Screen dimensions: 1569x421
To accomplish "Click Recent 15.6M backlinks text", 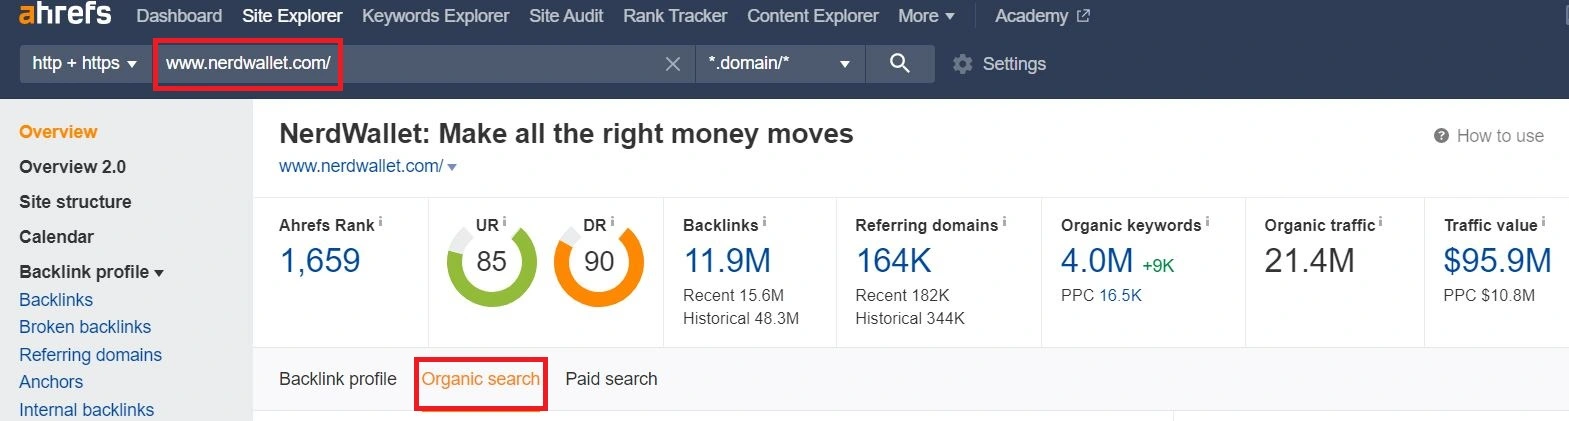I will pos(733,295).
